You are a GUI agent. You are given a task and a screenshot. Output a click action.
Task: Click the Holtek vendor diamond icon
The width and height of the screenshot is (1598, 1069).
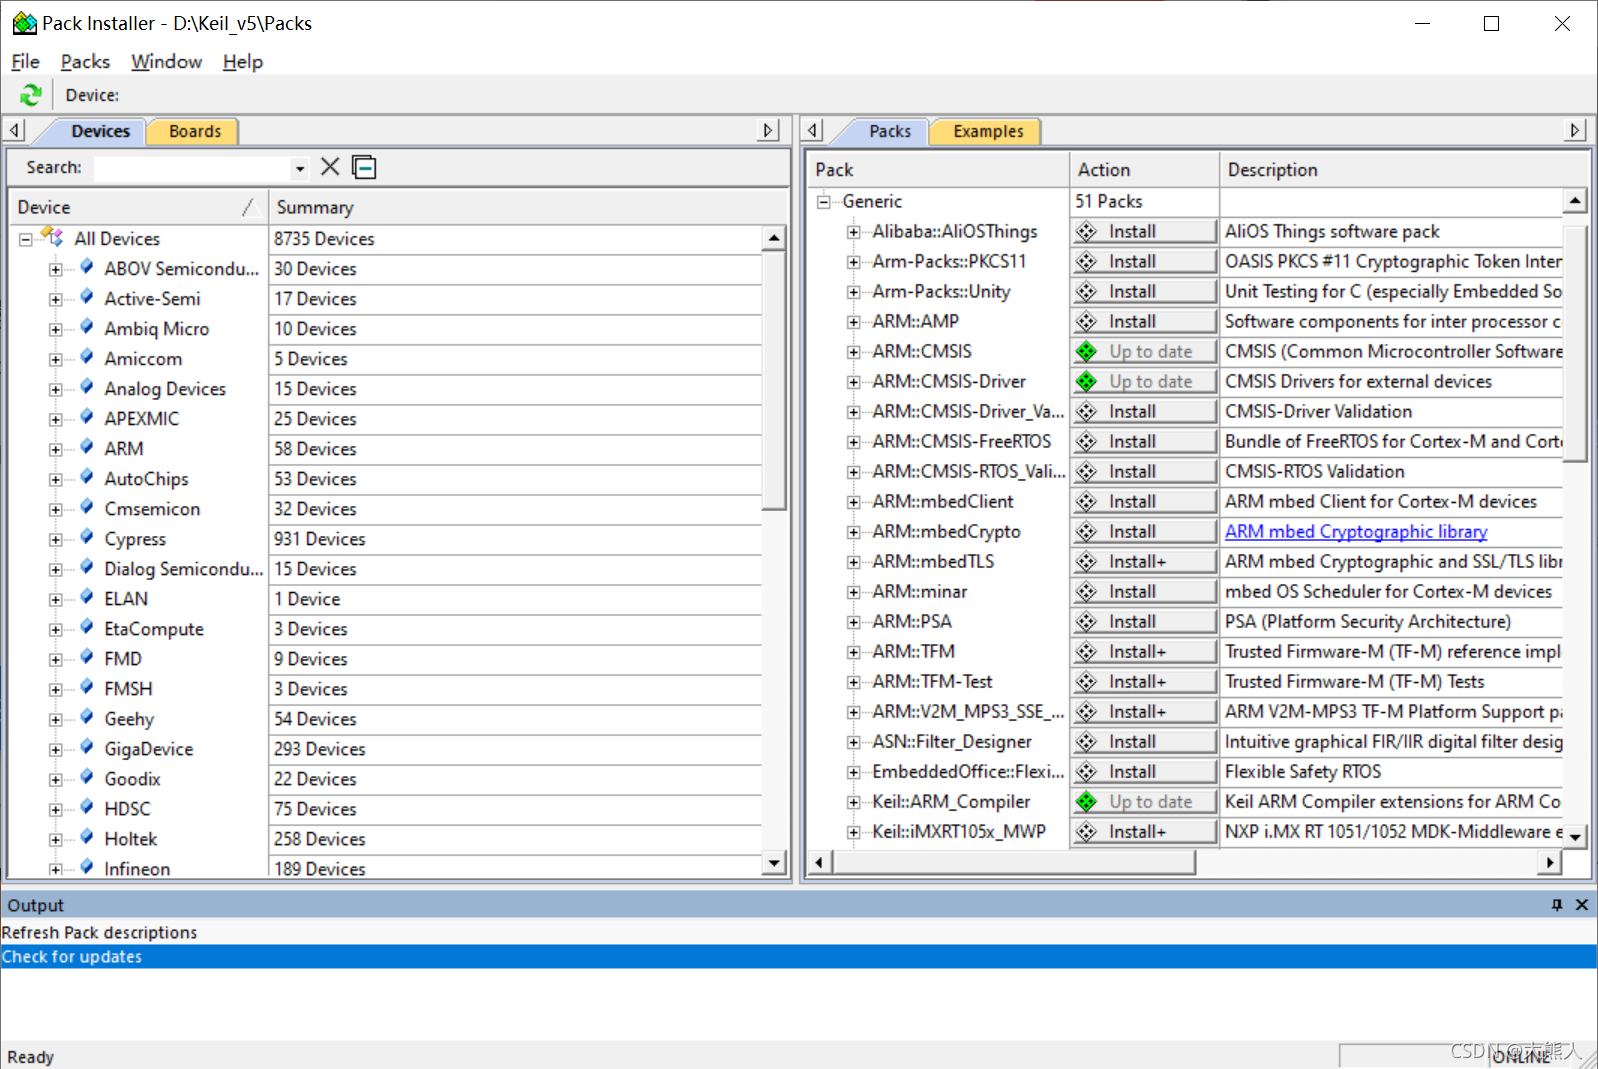pos(87,837)
